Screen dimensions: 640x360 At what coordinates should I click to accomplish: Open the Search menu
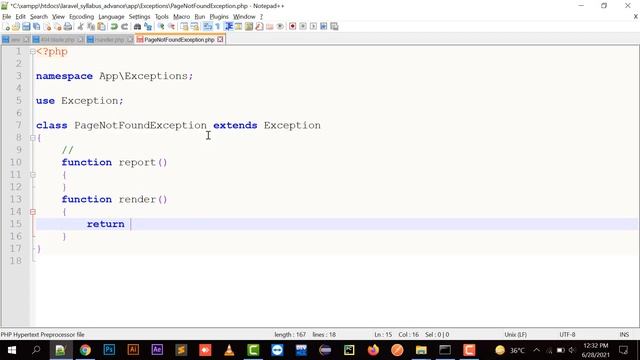click(39, 17)
